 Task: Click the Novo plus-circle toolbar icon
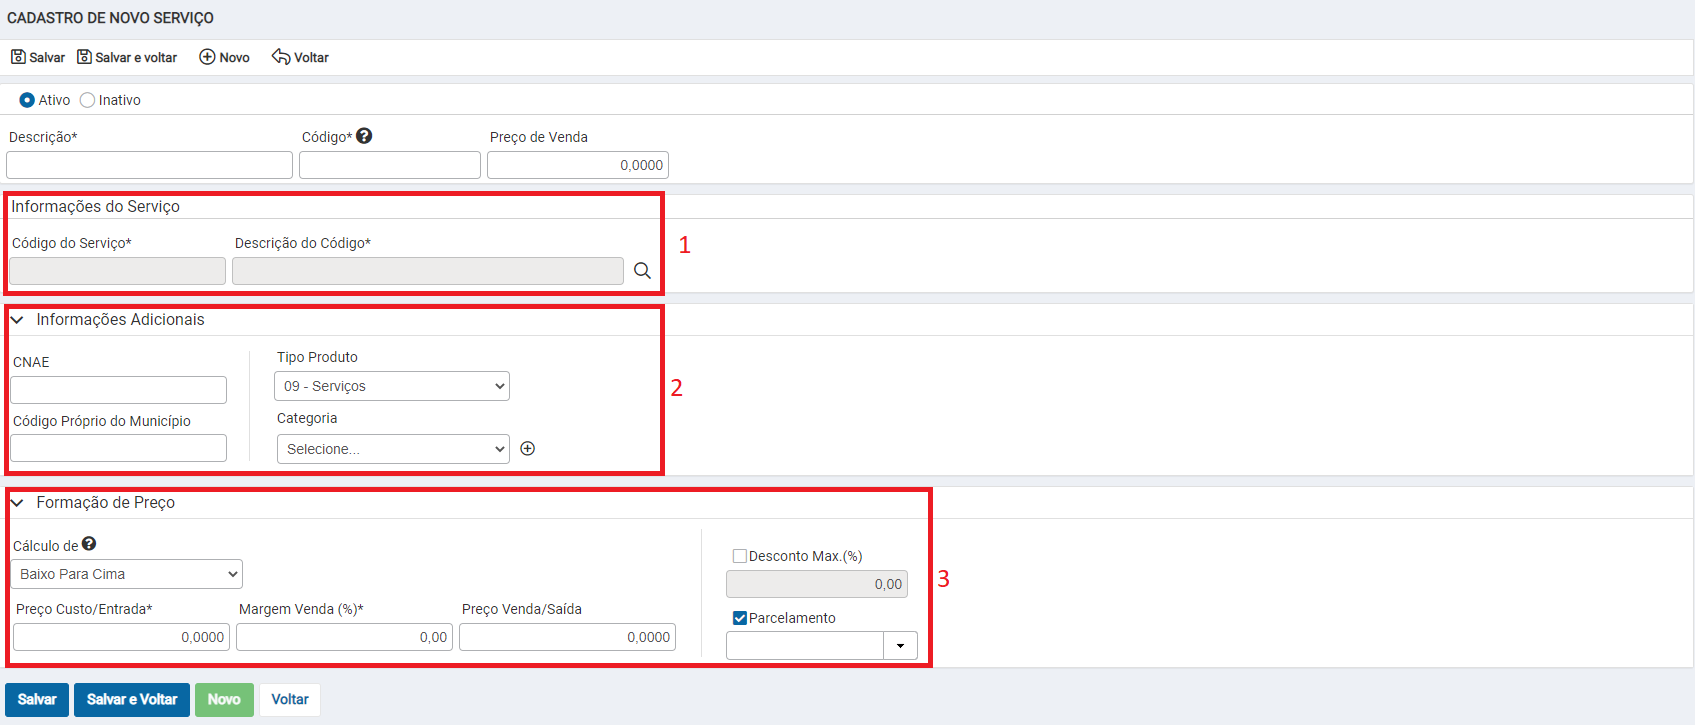207,57
